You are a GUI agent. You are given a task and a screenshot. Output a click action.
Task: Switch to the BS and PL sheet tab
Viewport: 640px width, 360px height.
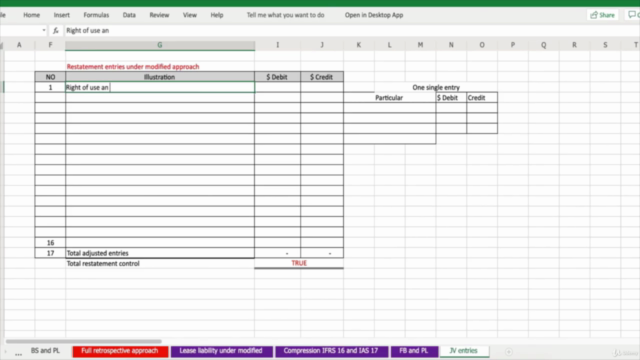click(45, 351)
